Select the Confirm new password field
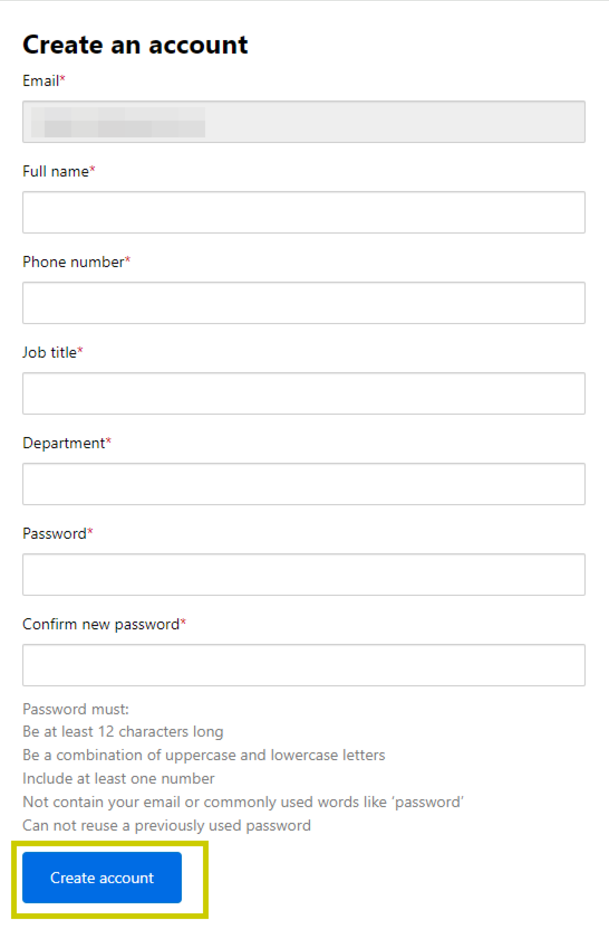The width and height of the screenshot is (609, 946). tap(303, 665)
